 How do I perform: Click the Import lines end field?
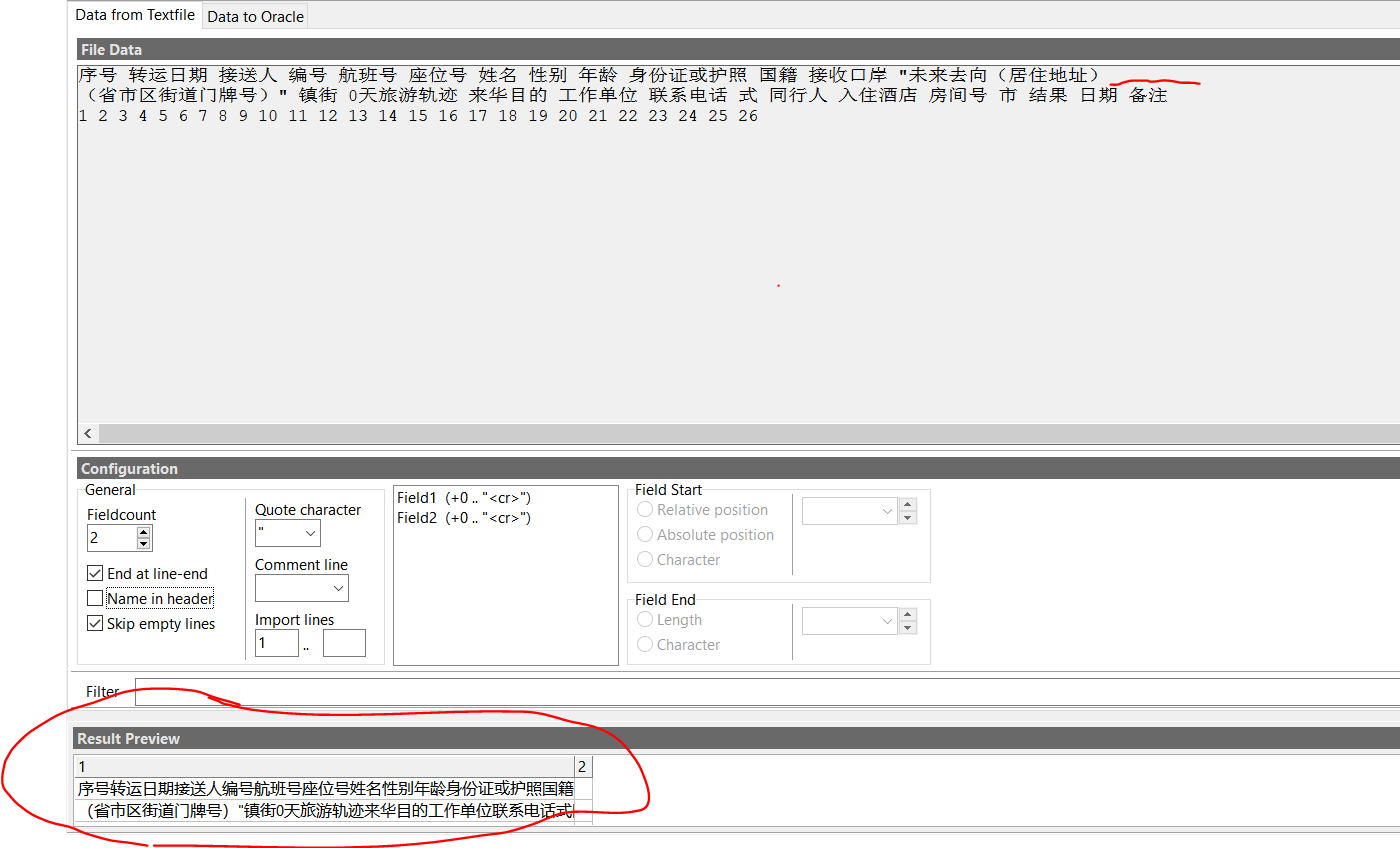pyautogui.click(x=344, y=643)
